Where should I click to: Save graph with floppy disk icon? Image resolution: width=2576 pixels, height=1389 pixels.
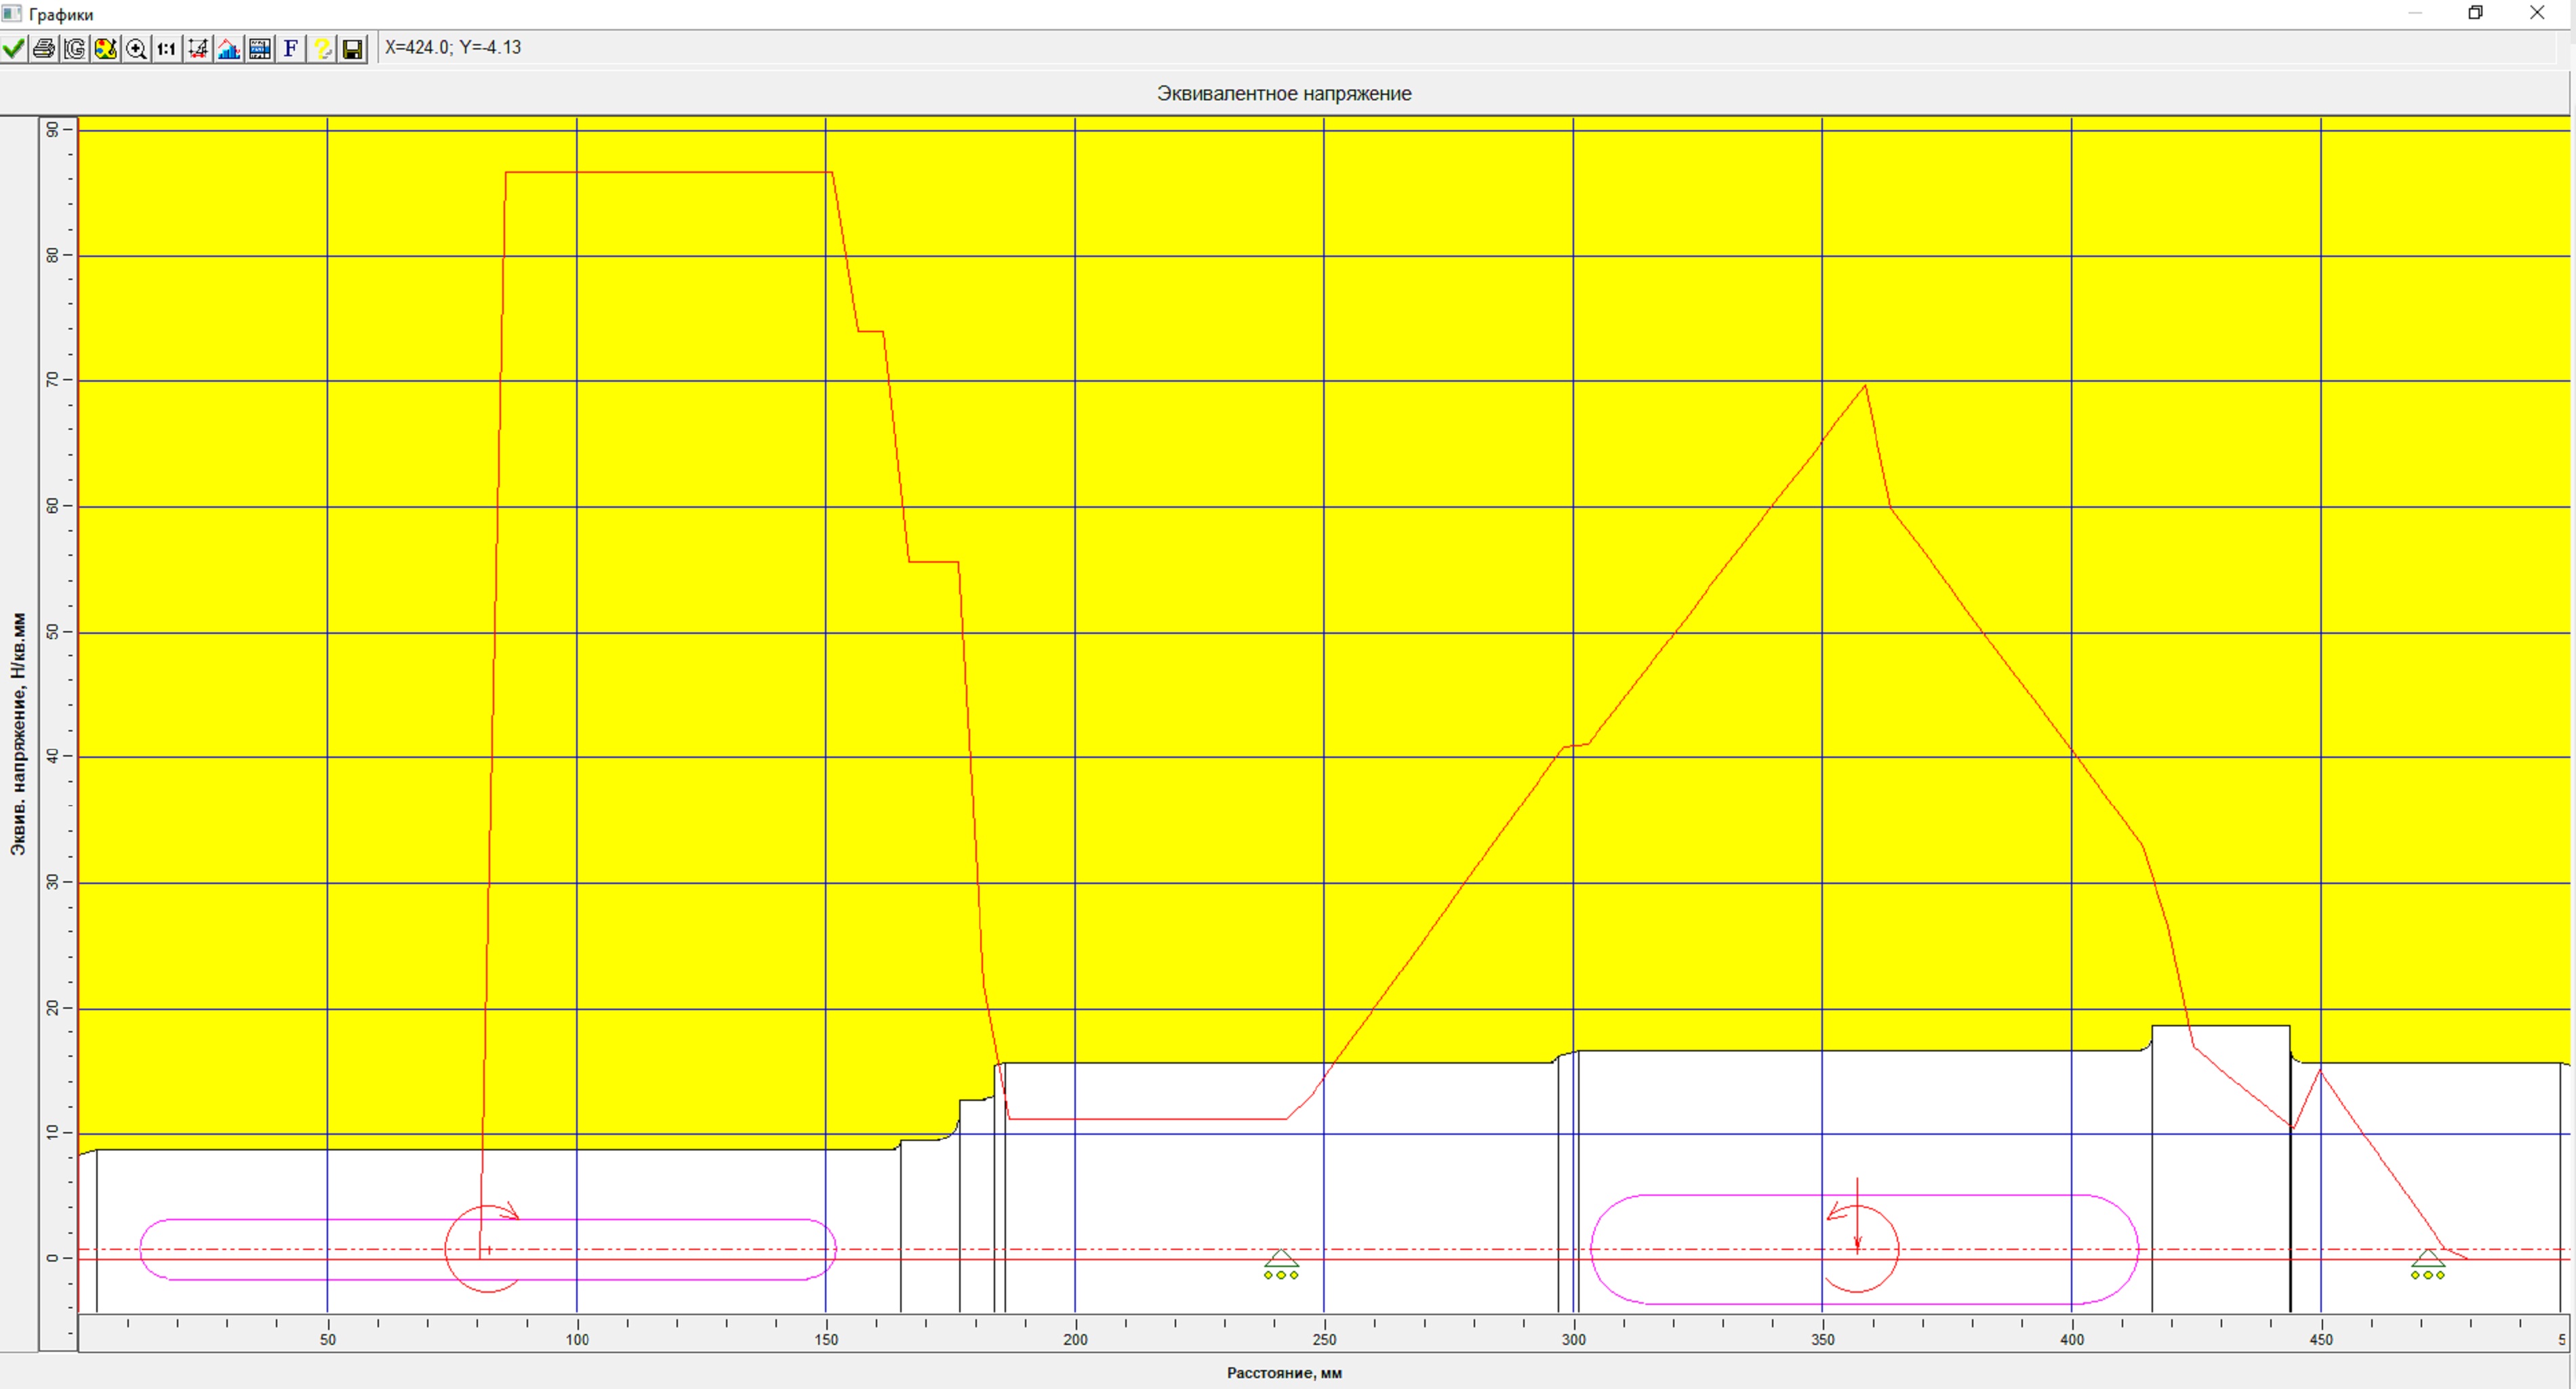[x=353, y=48]
